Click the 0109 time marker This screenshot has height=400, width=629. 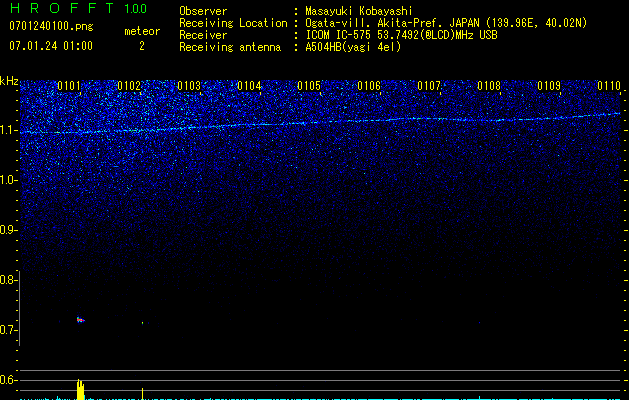(549, 86)
